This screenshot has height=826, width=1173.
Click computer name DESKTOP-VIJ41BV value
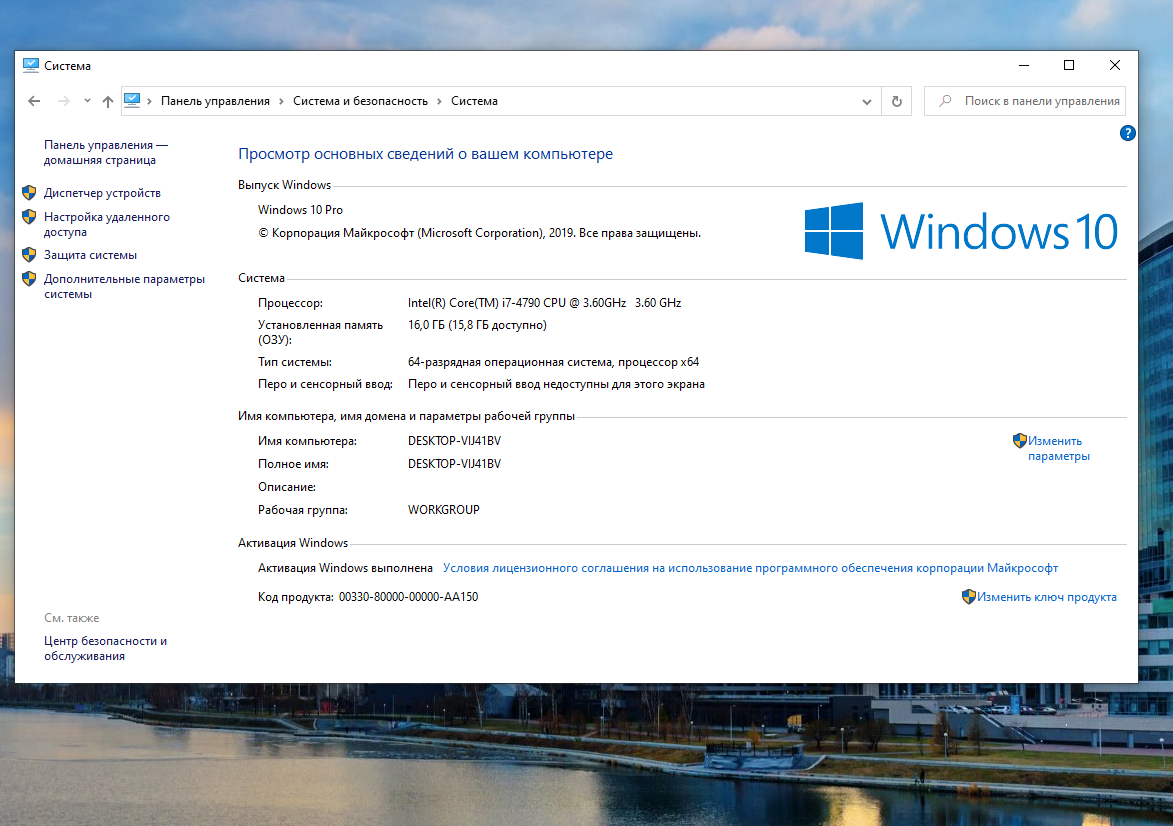pos(454,441)
